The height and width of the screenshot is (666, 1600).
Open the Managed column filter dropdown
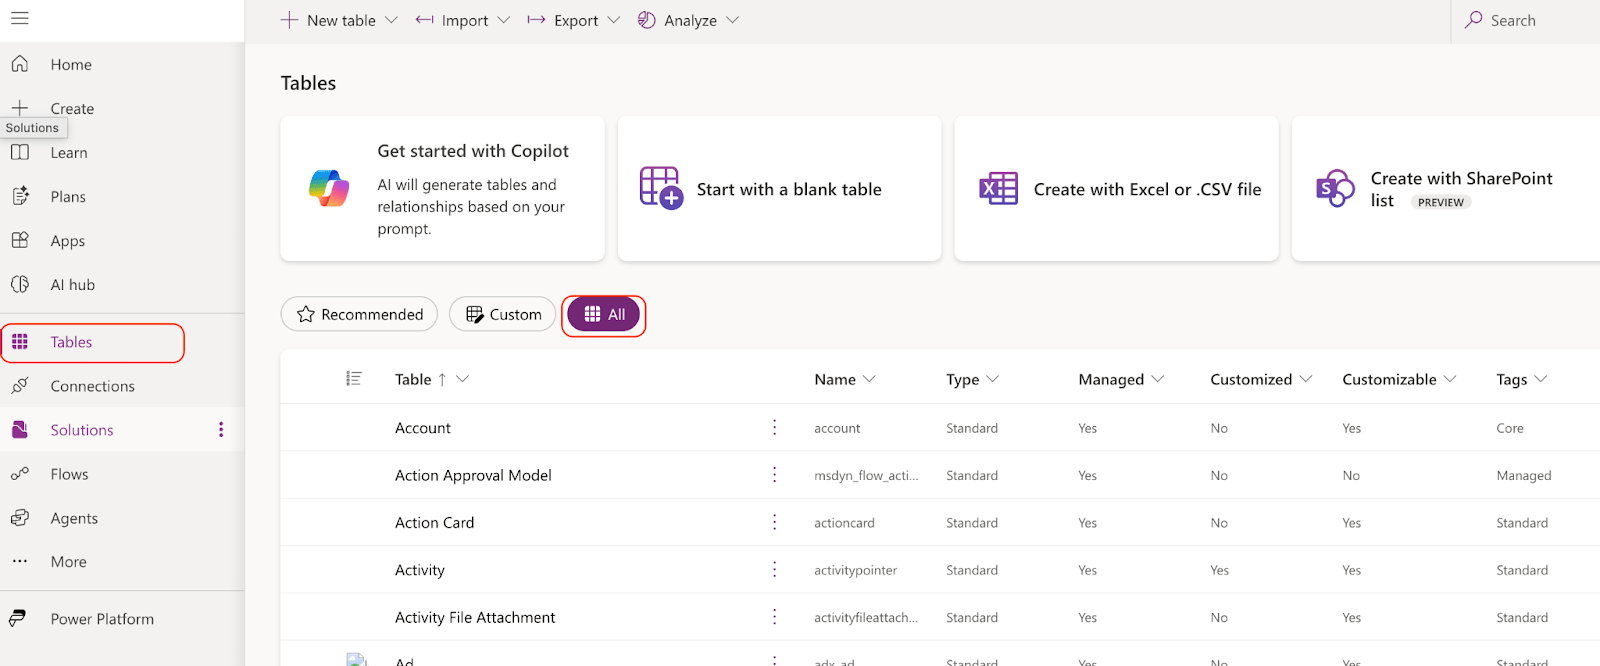pos(1158,379)
